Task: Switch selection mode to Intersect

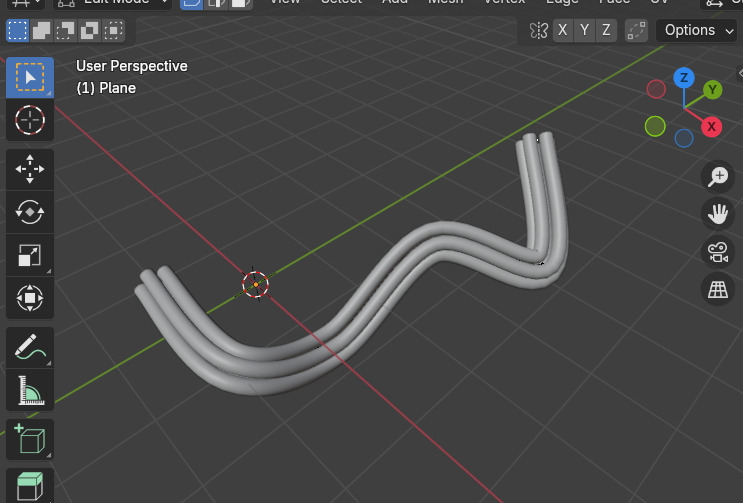Action: click(113, 30)
